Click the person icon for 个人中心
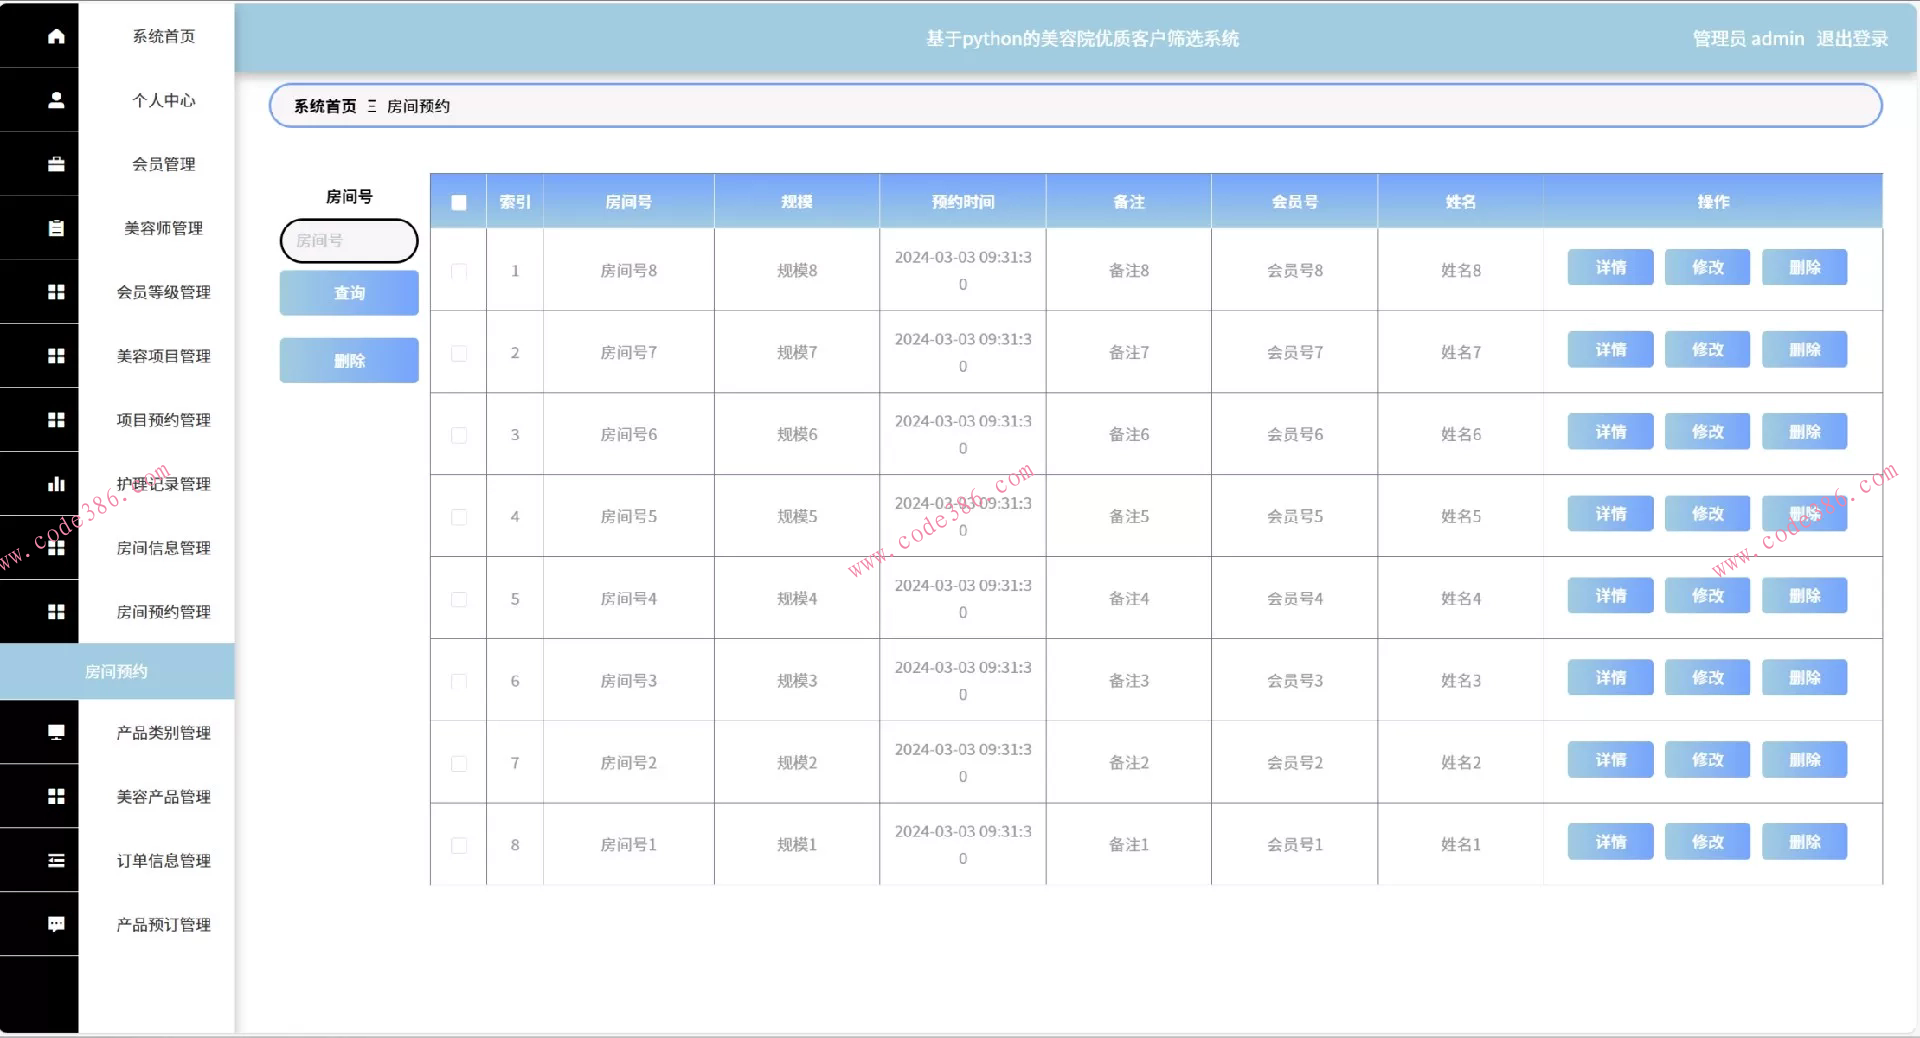This screenshot has width=1920, height=1038. tap(56, 100)
